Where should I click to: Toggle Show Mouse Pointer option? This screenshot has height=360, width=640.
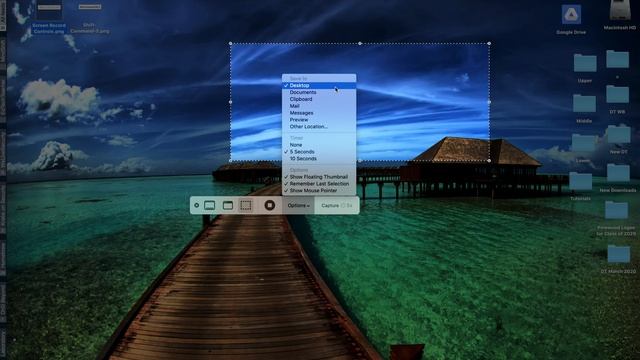click(319, 191)
